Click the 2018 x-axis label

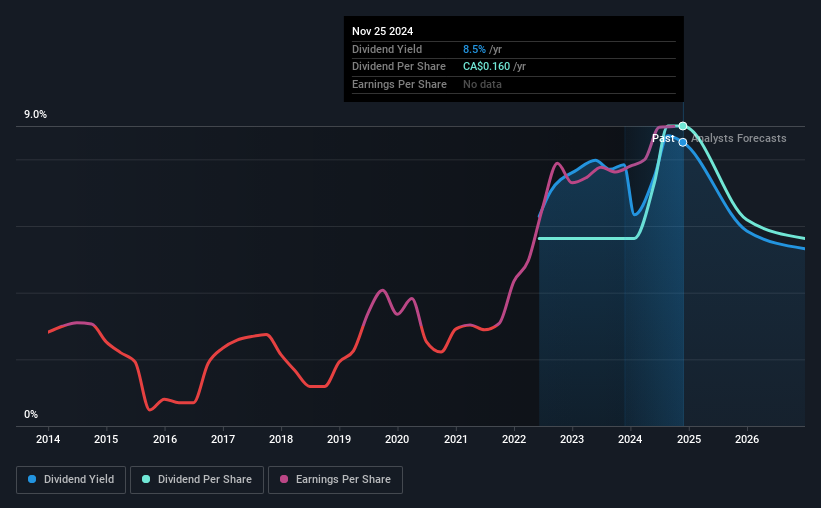(x=281, y=439)
